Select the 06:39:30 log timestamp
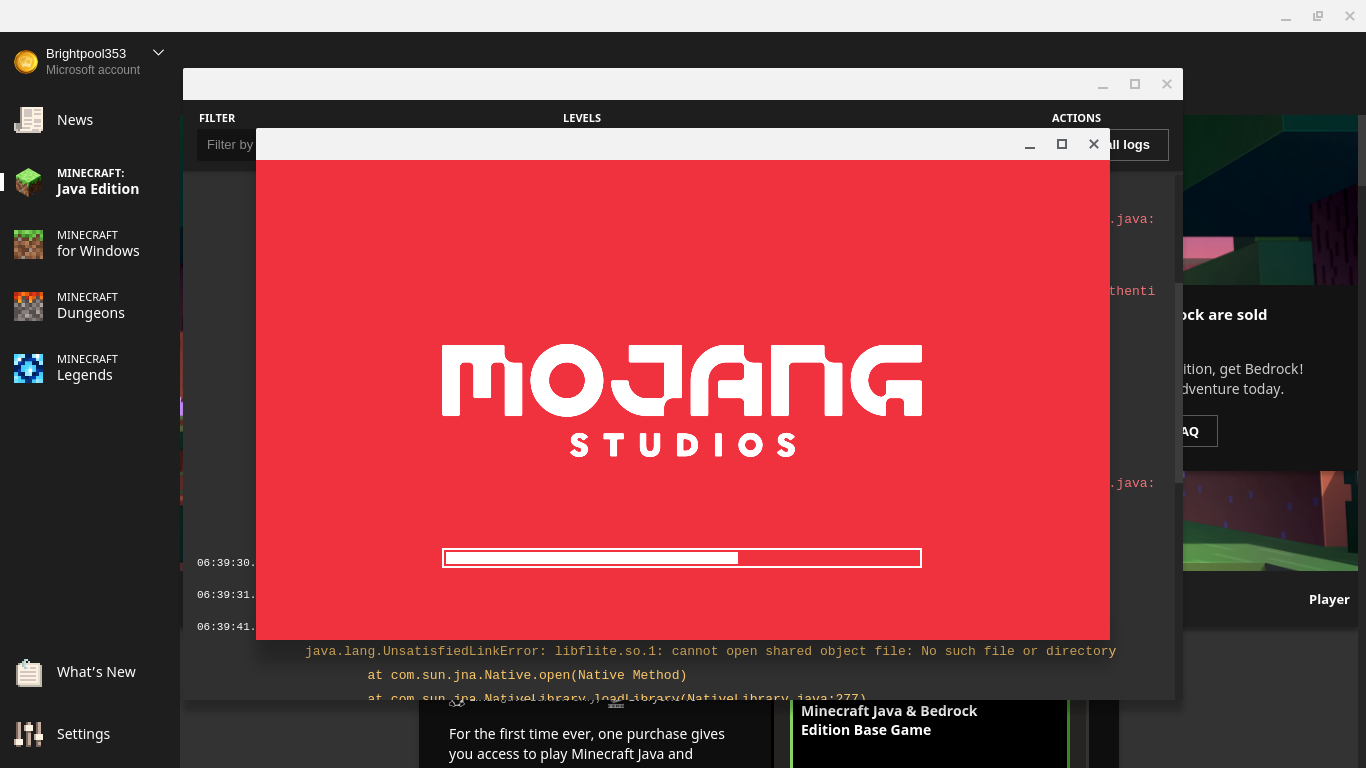 [226, 563]
